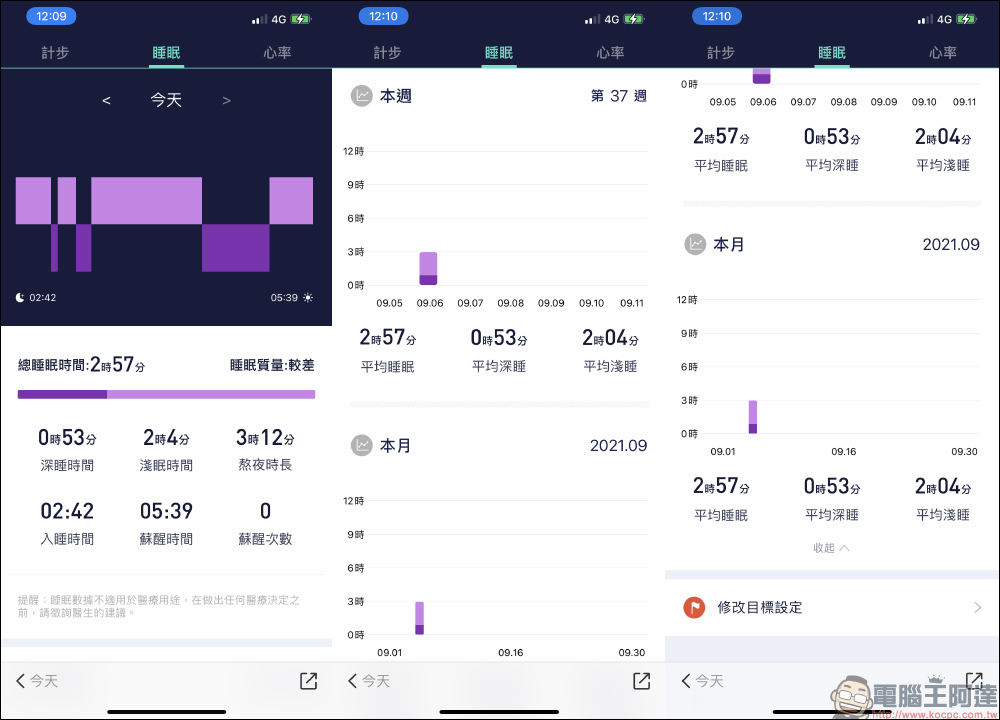This screenshot has height=720, width=1000.
Task: Tap signal bars in middle screen status bar
Action: 592,20
